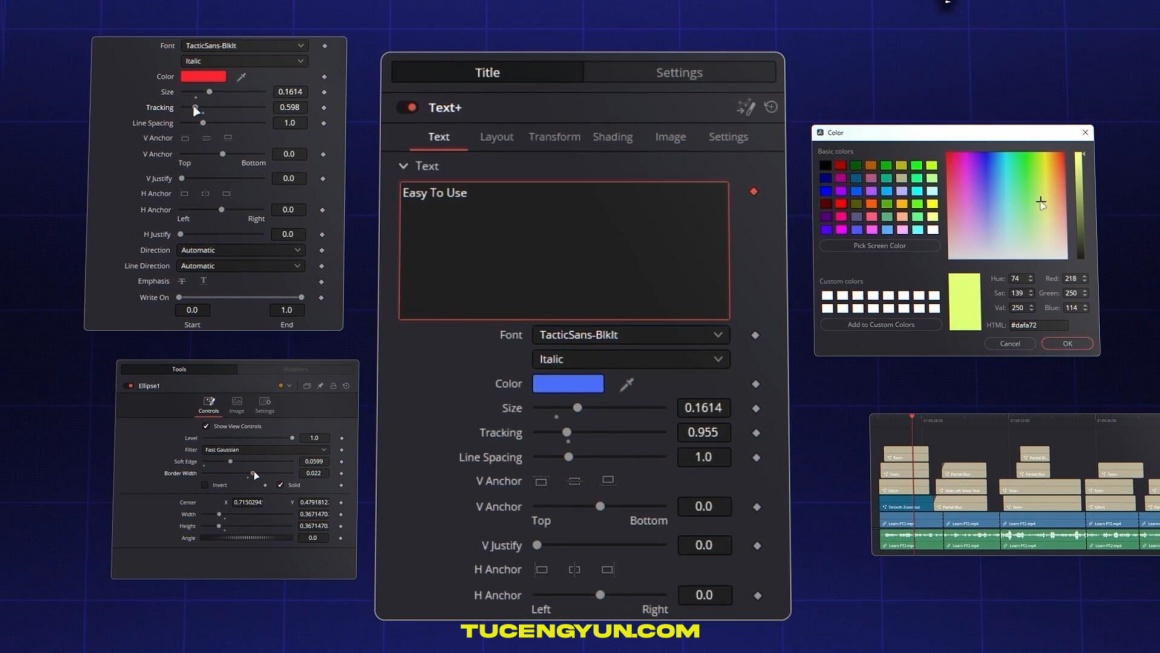Viewport: 1160px width, 653px height.
Task: Click the HTML hex color input field
Action: pyautogui.click(x=1038, y=325)
